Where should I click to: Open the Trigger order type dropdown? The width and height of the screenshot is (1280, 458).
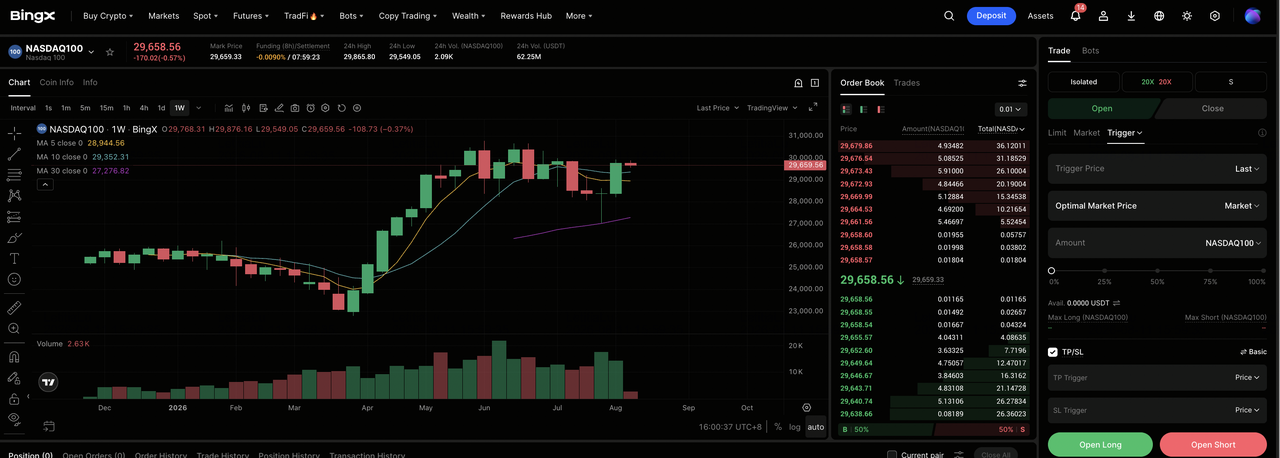point(1124,132)
